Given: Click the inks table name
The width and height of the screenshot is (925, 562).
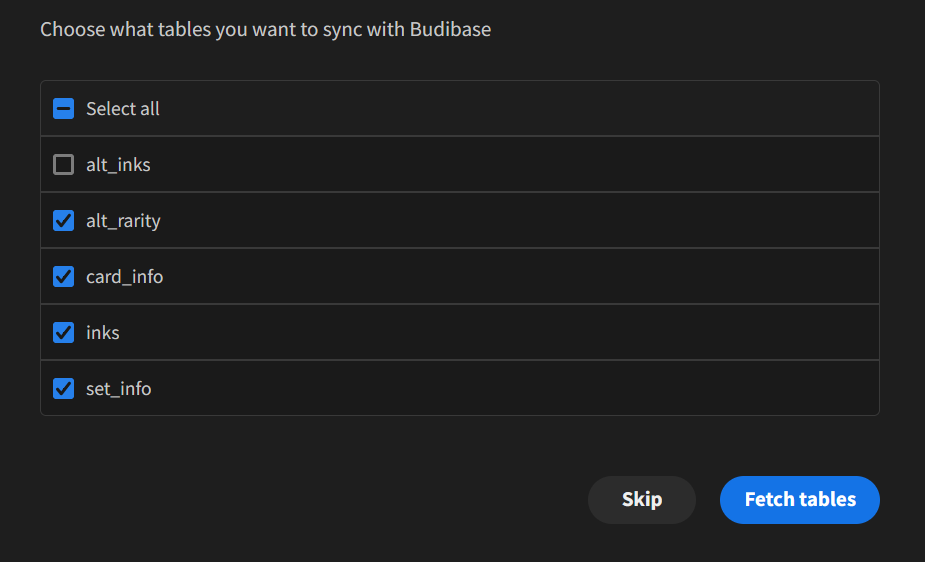Looking at the screenshot, I should pos(103,333).
